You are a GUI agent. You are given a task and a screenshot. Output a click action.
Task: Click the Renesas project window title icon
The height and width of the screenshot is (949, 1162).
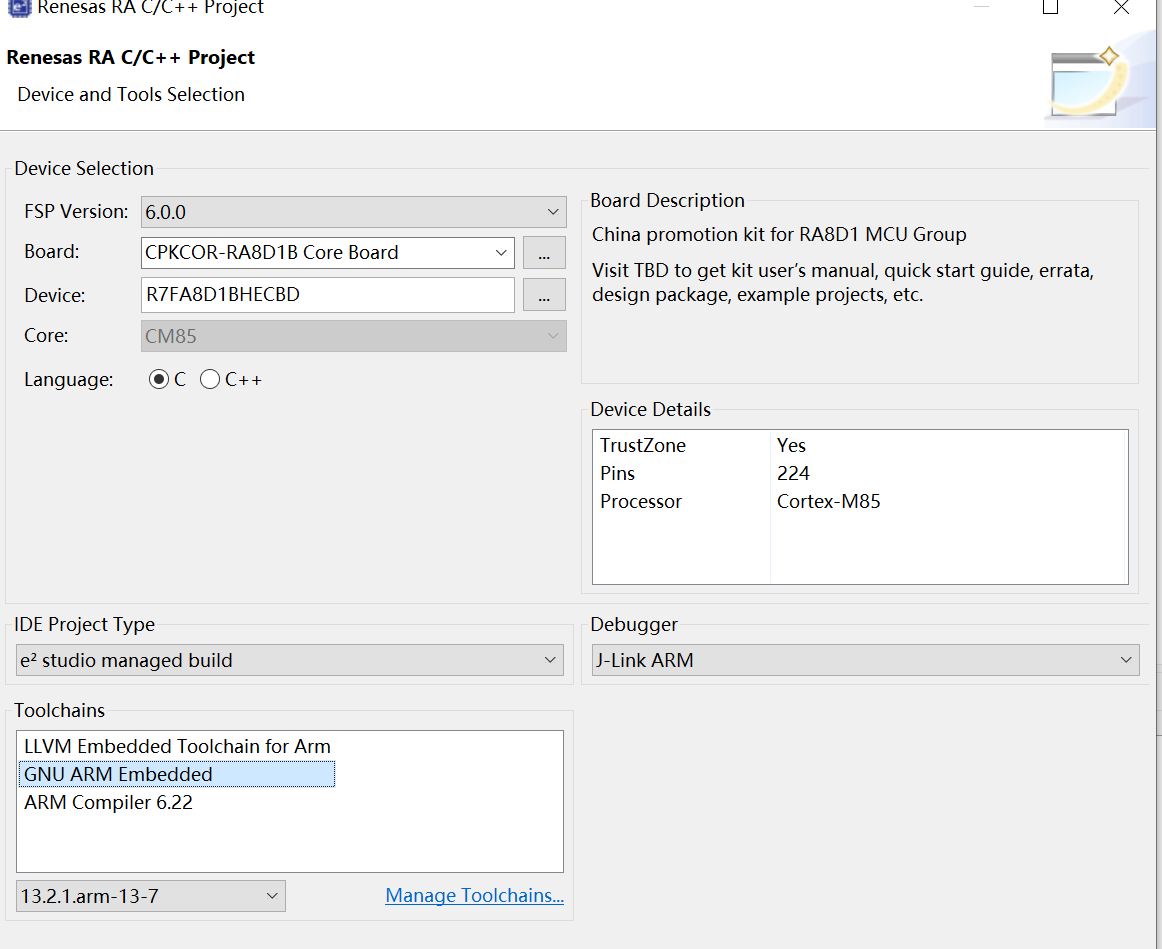(x=19, y=7)
